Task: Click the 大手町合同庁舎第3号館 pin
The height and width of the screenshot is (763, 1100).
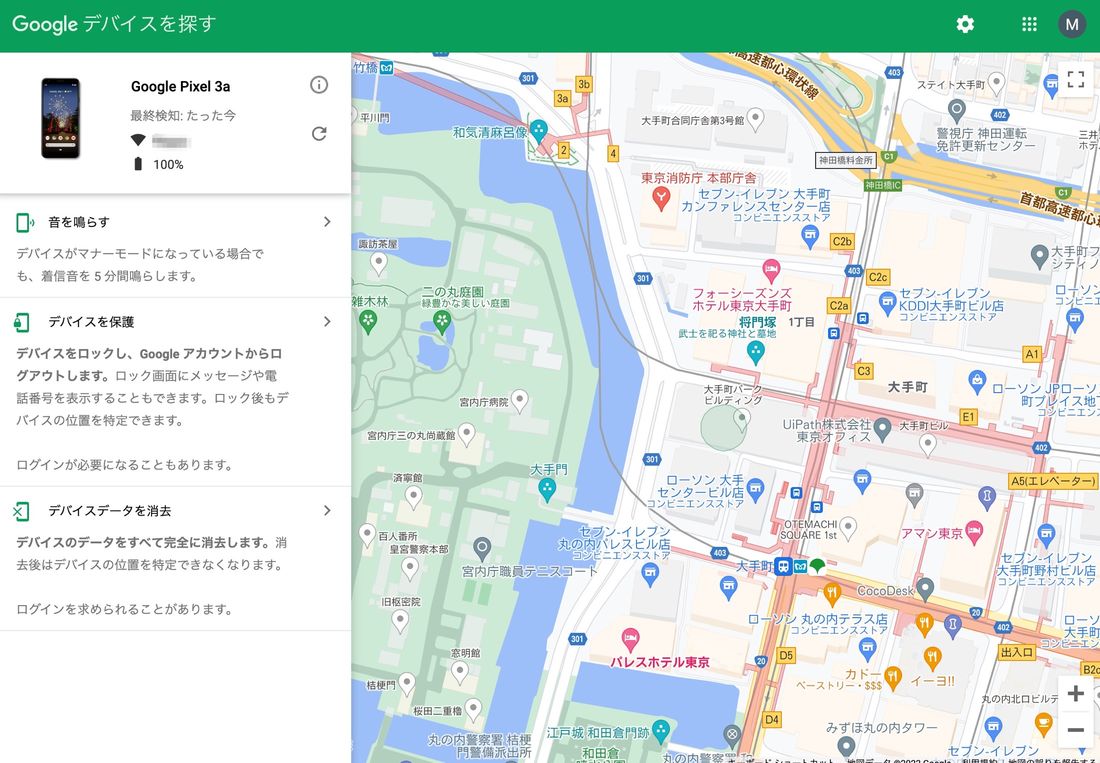Action: [756, 119]
